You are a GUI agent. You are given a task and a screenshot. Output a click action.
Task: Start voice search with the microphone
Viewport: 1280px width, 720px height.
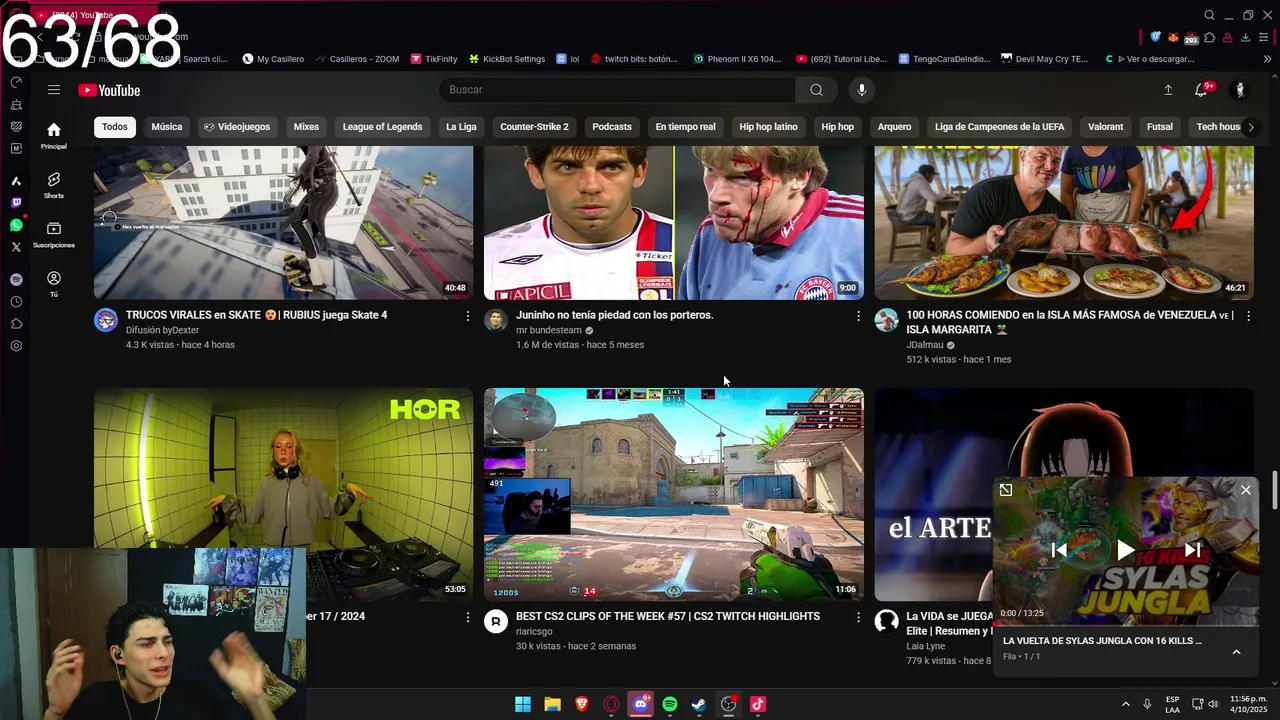point(862,90)
